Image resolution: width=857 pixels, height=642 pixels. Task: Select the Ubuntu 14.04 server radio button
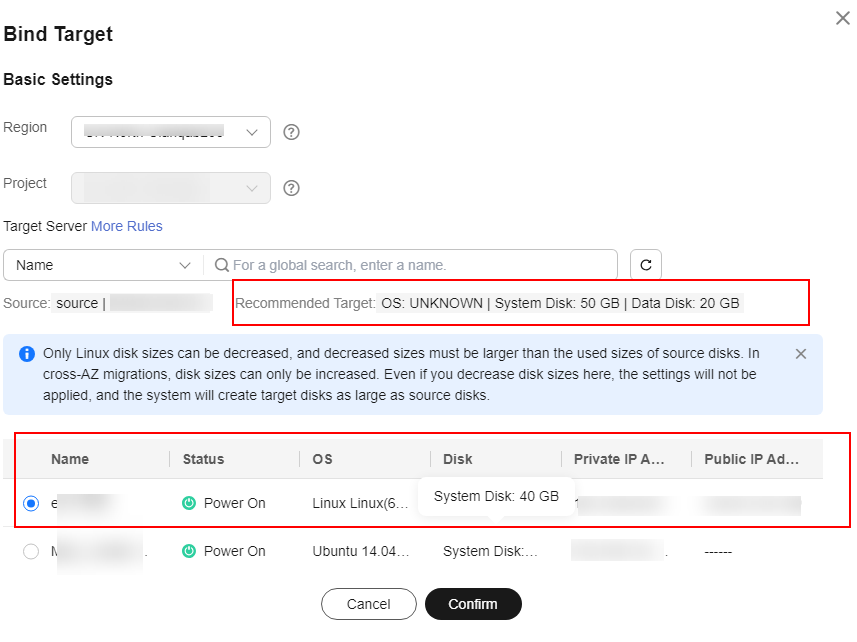click(31, 551)
